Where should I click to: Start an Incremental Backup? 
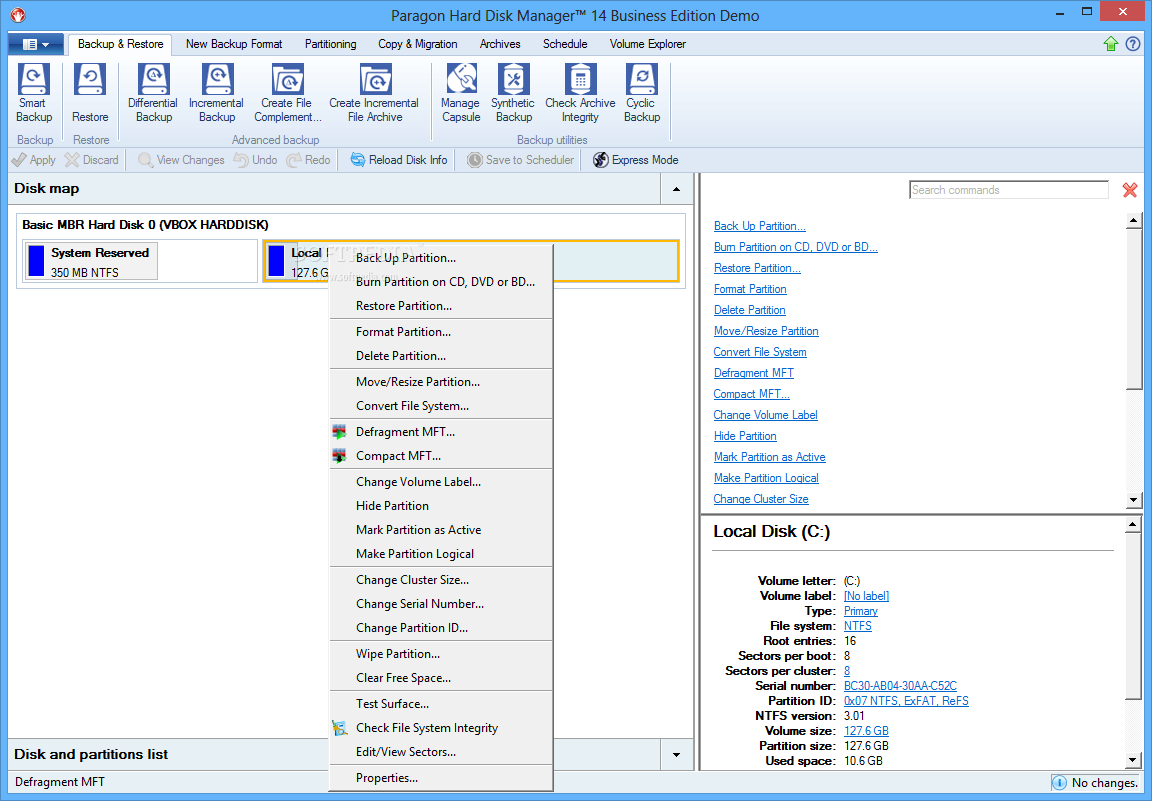pyautogui.click(x=217, y=93)
